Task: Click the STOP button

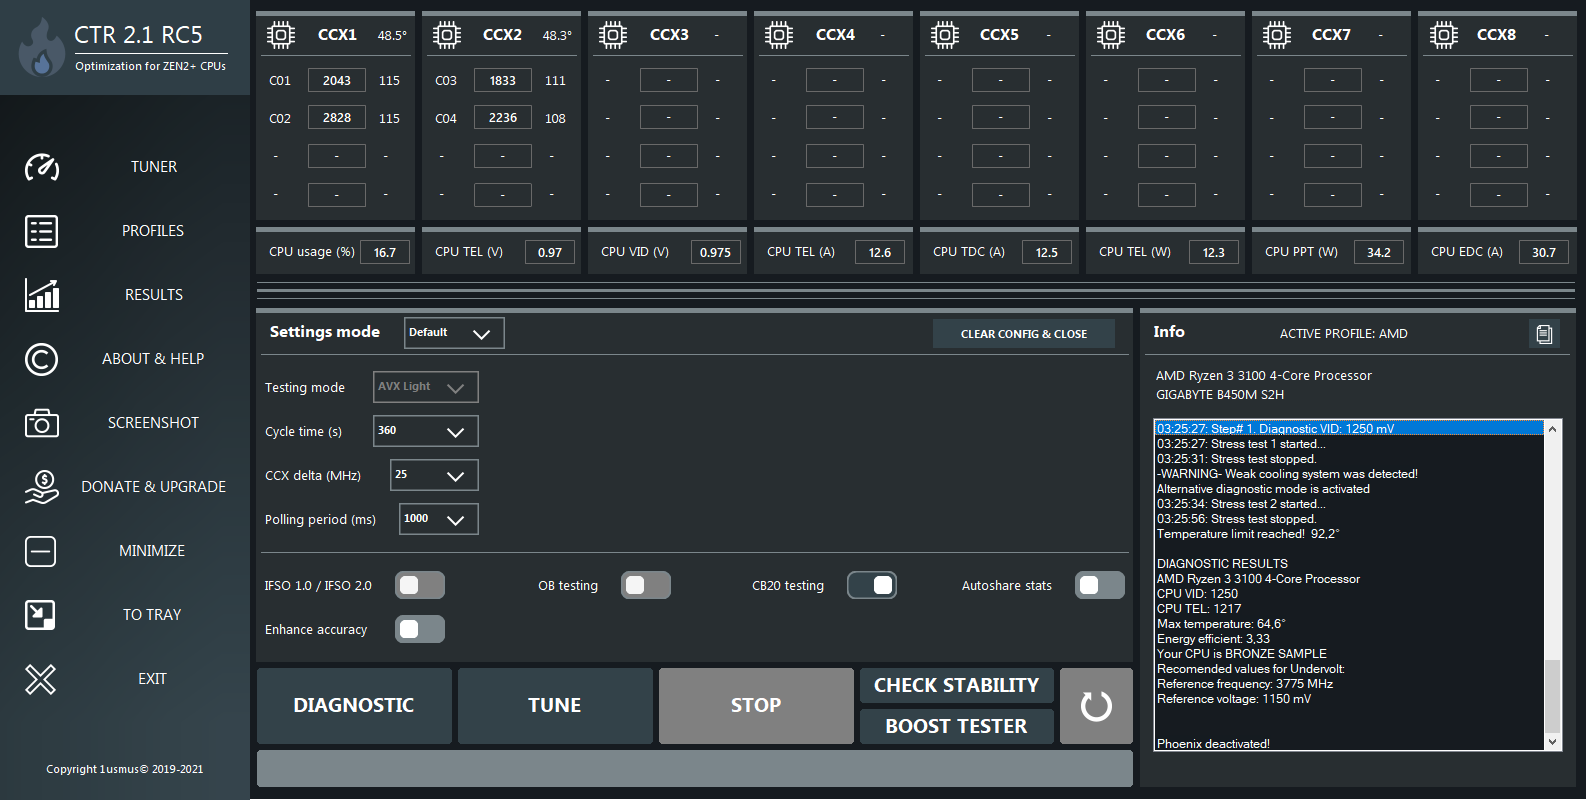Action: [756, 706]
